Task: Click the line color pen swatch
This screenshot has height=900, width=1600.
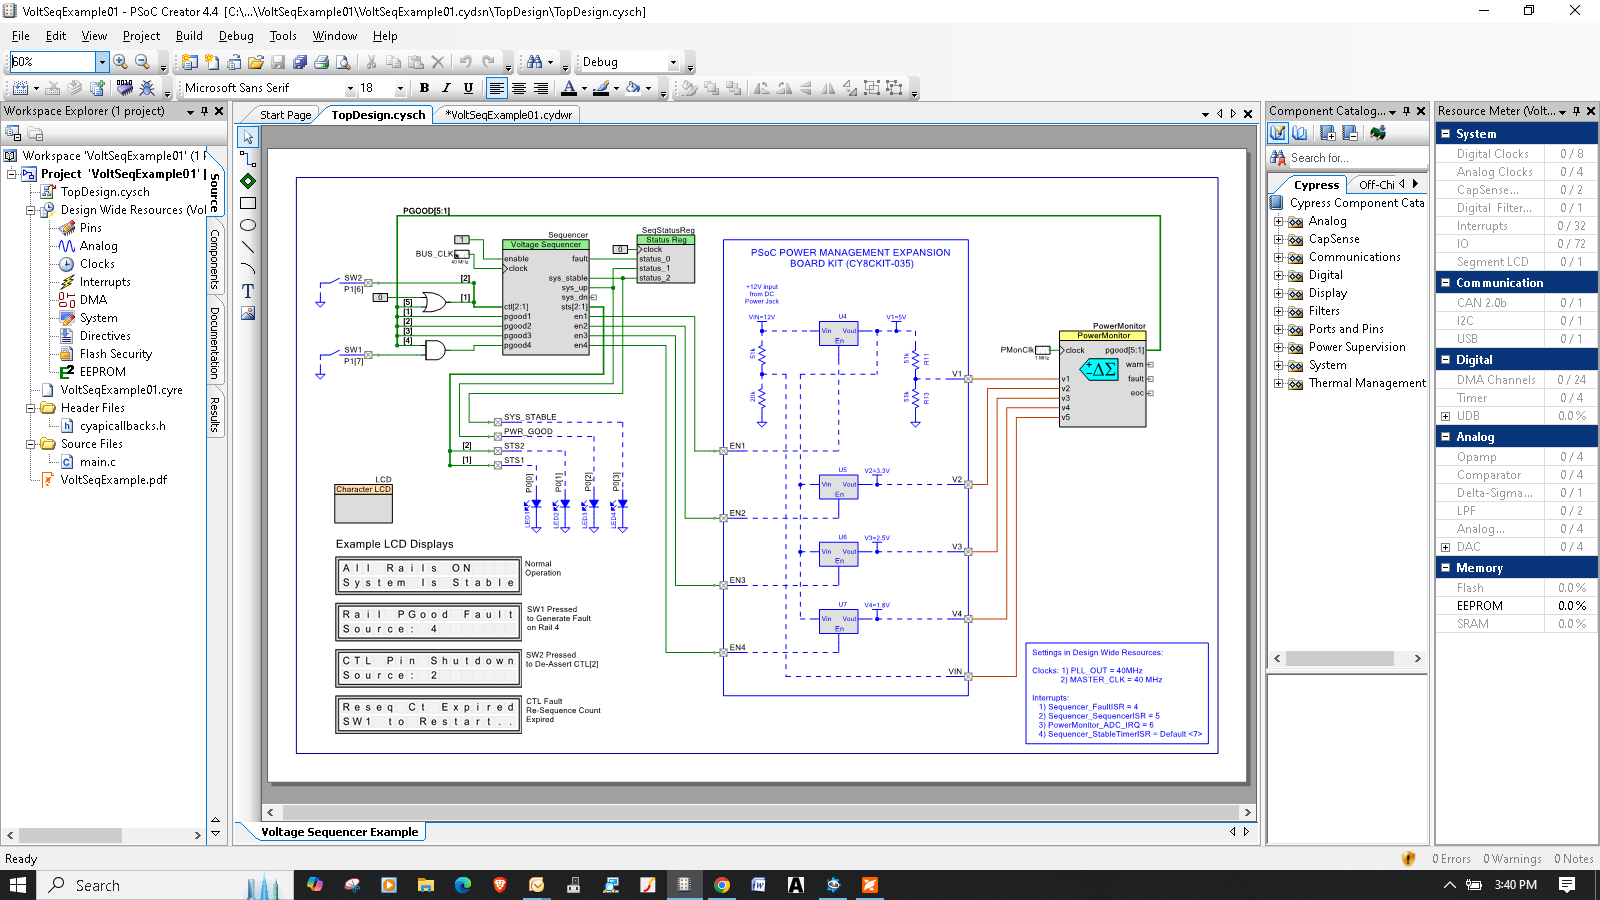Action: pyautogui.click(x=601, y=88)
